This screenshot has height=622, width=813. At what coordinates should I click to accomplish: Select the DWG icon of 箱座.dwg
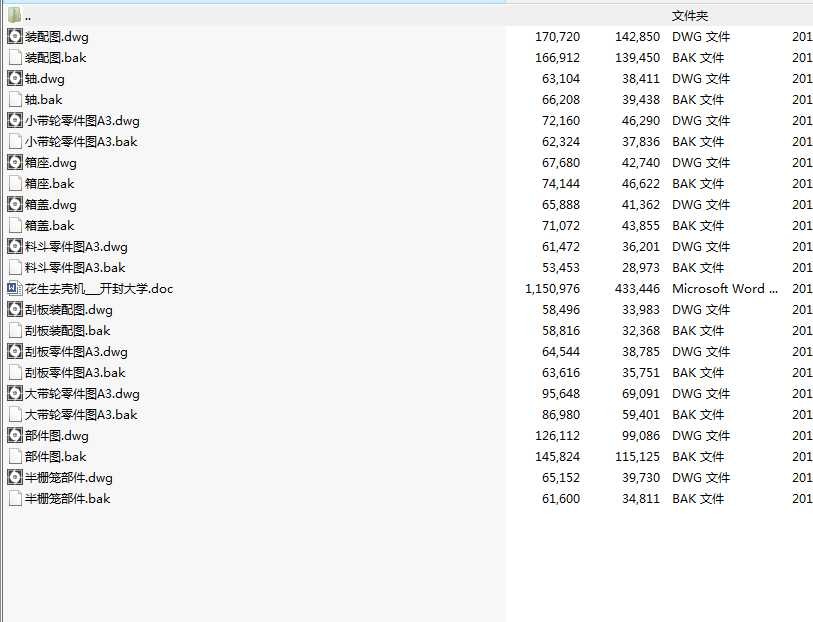pyautogui.click(x=15, y=162)
